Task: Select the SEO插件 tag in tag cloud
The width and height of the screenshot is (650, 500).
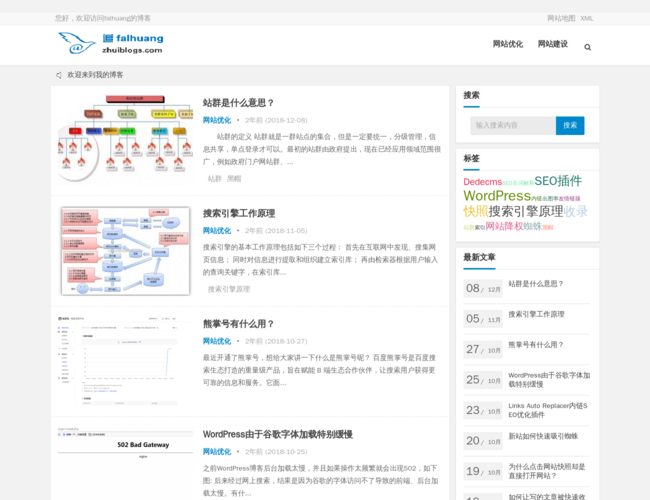Action: tap(557, 181)
